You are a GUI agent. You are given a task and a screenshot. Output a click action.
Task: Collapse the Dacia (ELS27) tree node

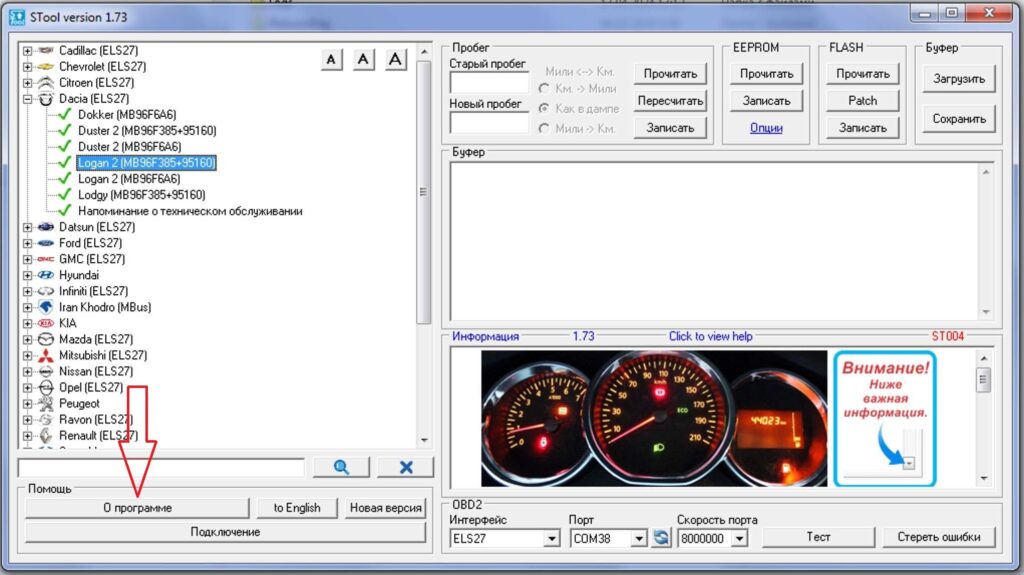point(27,99)
